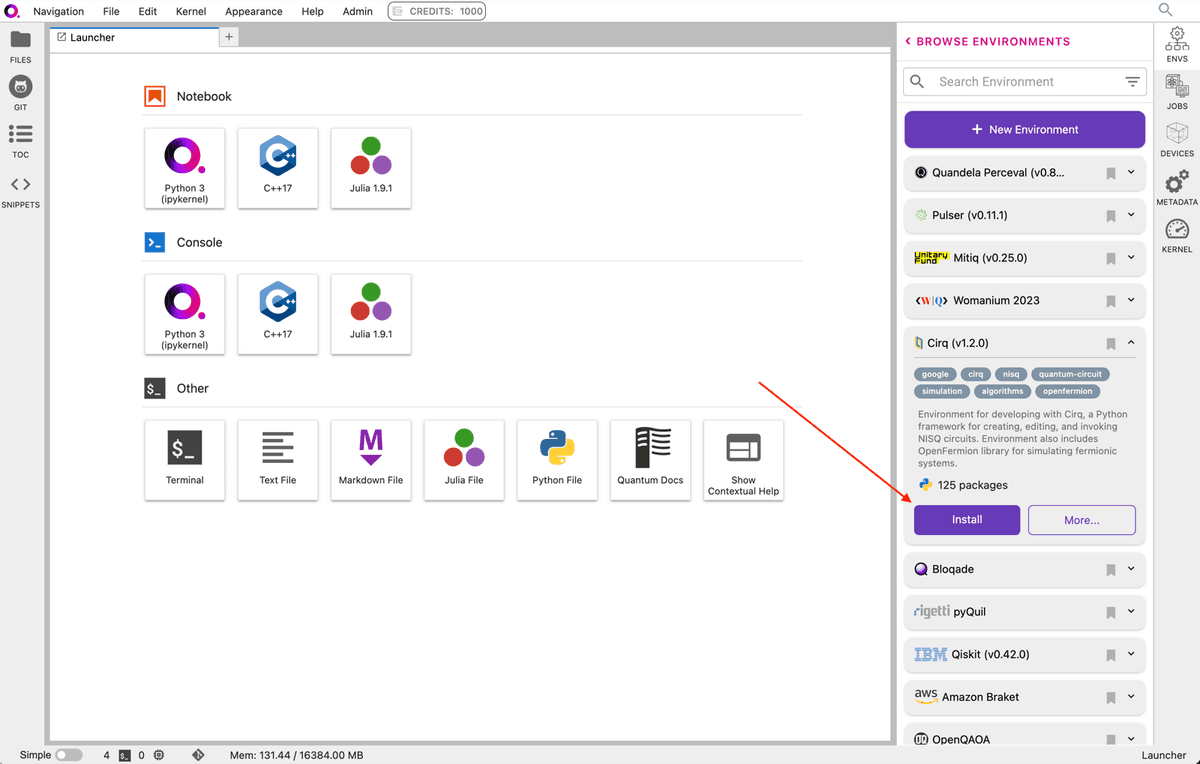Viewport: 1200px width, 764px height.
Task: Launch C++17 notebook
Action: [278, 168]
